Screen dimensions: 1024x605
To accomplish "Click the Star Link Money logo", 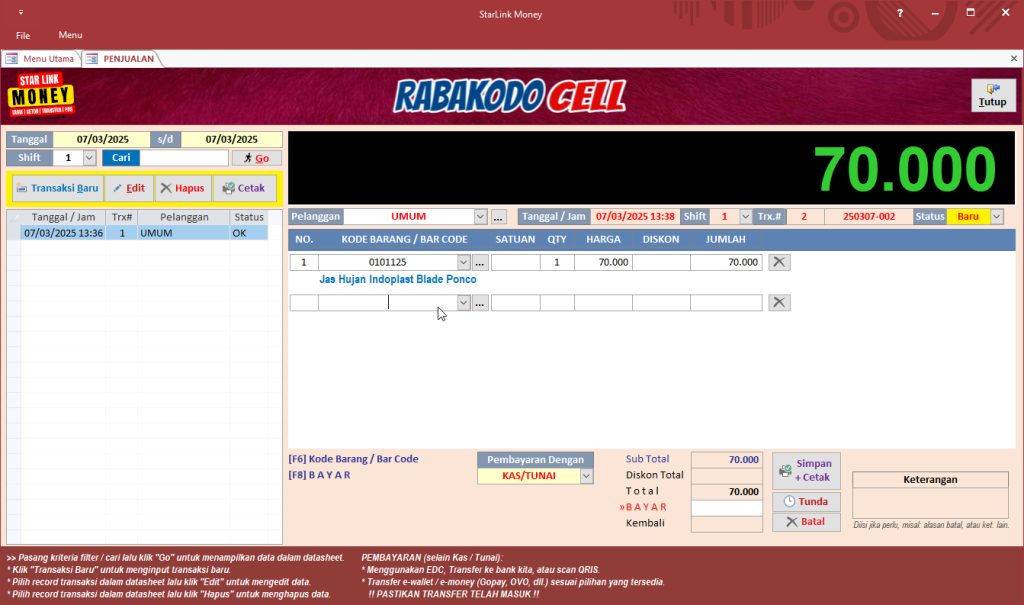I will click(40, 96).
